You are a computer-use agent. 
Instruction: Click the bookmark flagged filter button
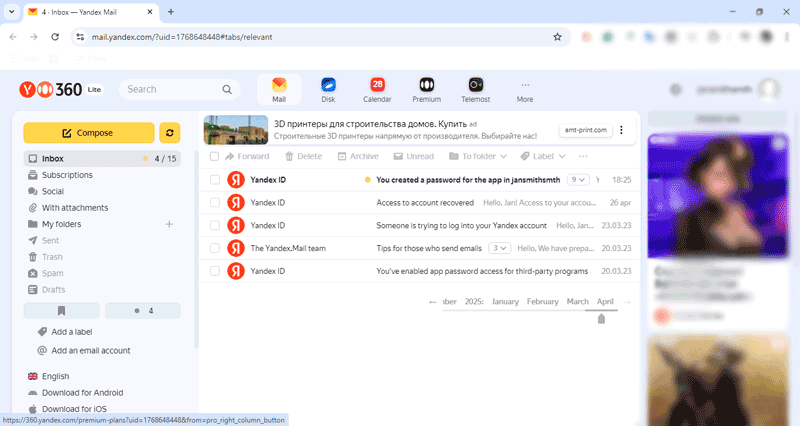61,310
